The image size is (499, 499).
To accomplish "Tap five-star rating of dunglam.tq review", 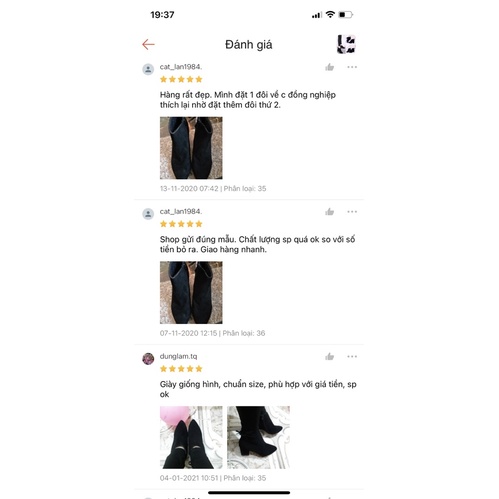I will (181, 369).
